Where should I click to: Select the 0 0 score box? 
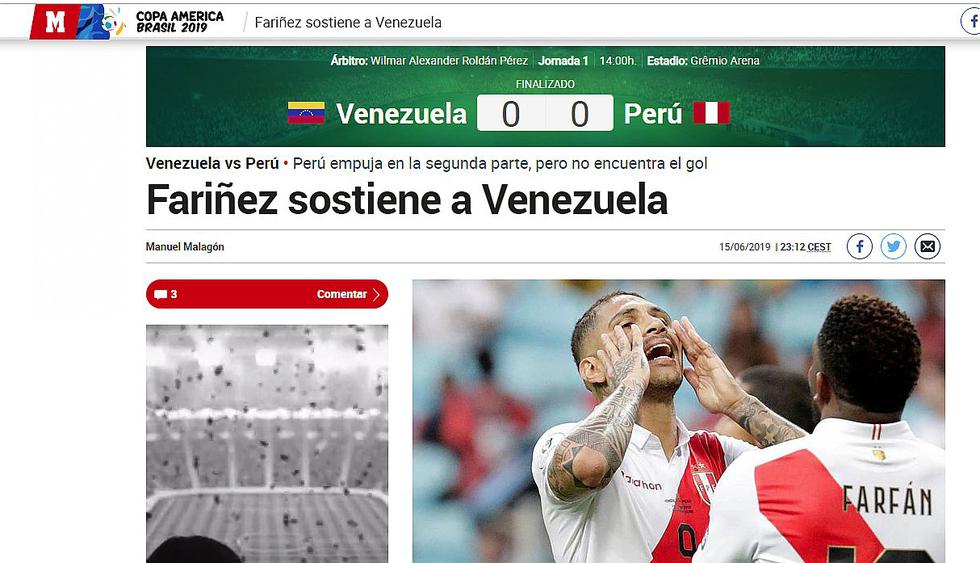545,113
